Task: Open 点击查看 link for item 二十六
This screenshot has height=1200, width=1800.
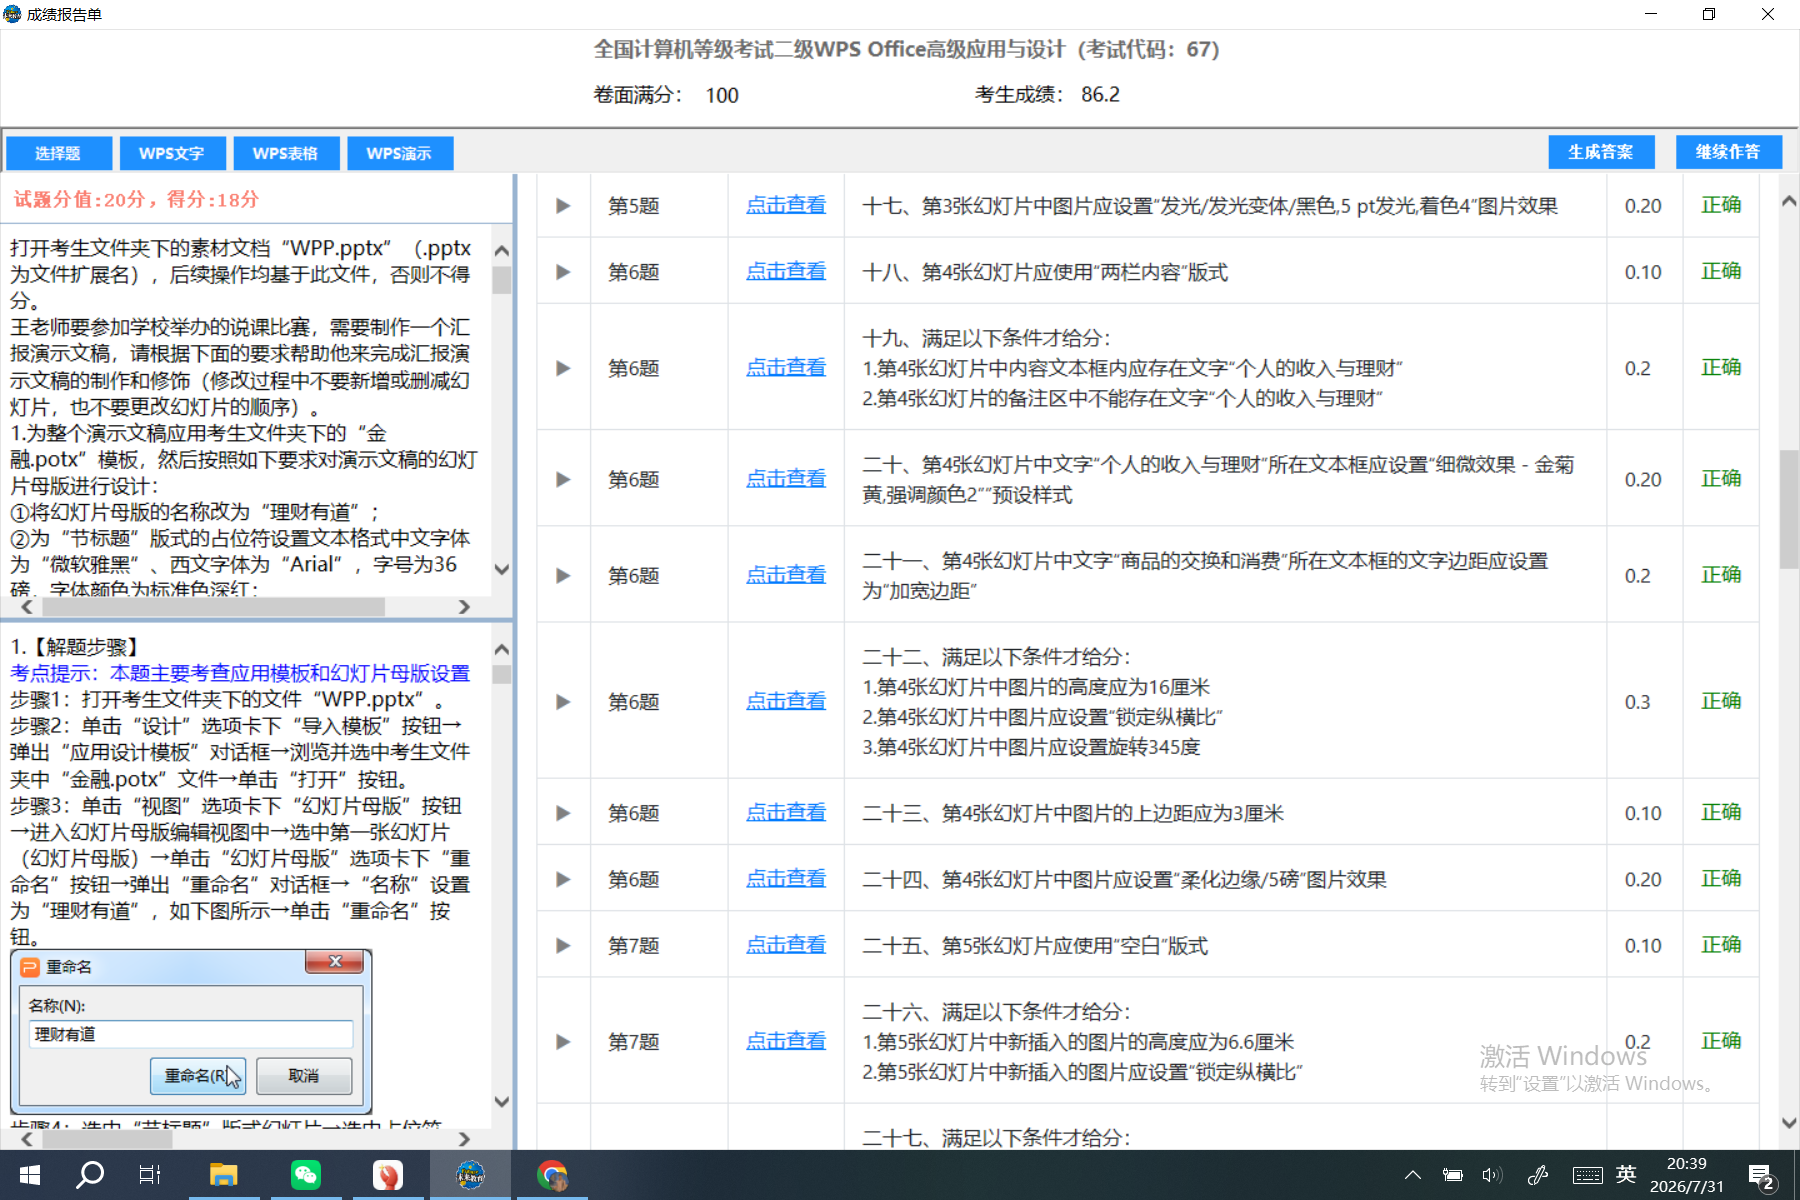Action: [786, 1041]
